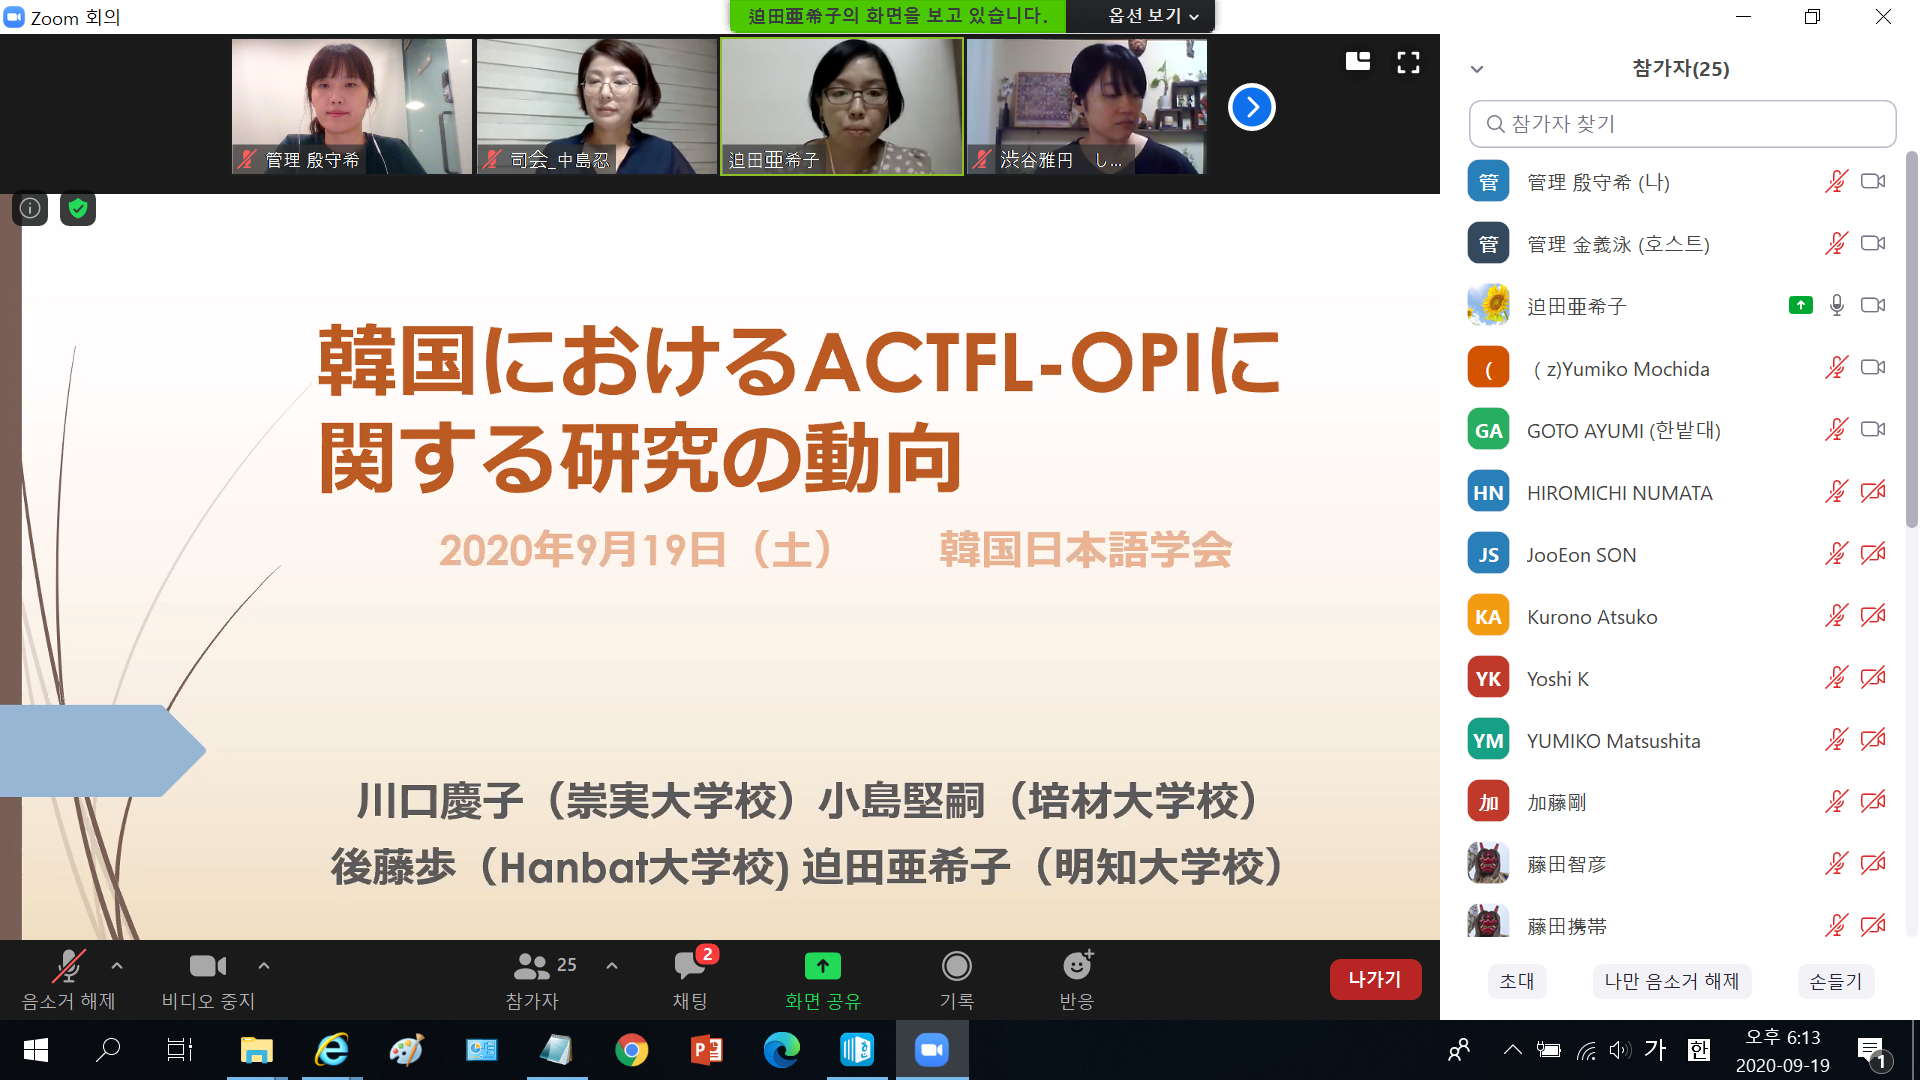Unmute microphone with 음소거 해제
The image size is (1920, 1080).
point(68,967)
